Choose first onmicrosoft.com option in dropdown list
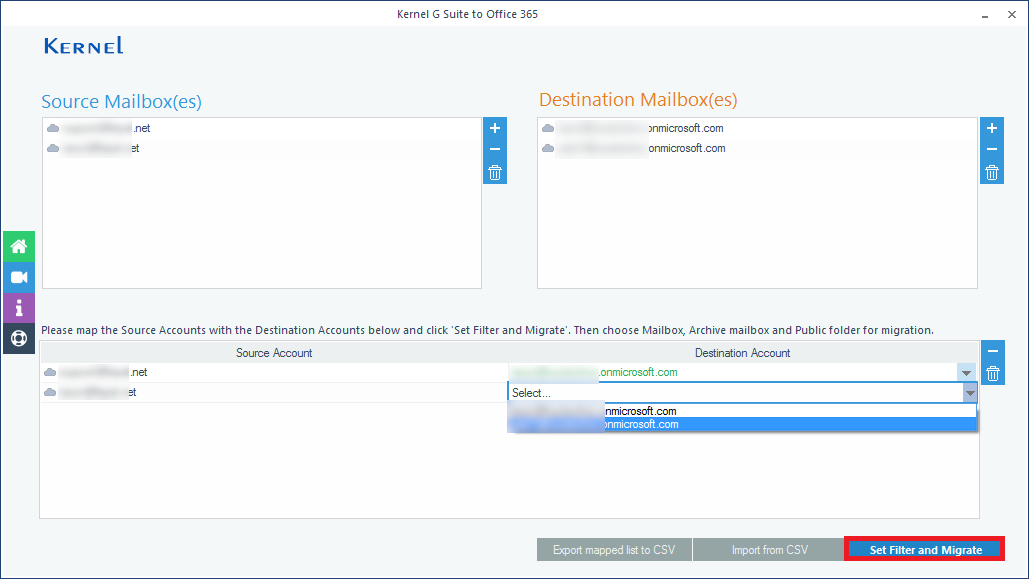Image resolution: width=1029 pixels, height=579 pixels. pos(742,411)
